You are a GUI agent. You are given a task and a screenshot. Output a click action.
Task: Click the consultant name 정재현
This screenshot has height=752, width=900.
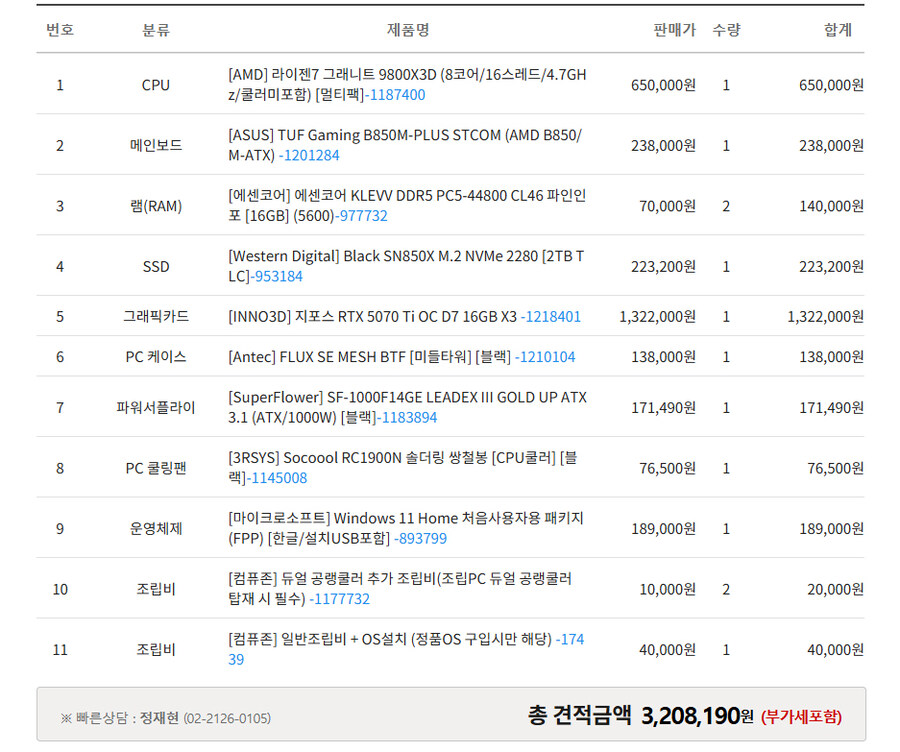point(160,718)
